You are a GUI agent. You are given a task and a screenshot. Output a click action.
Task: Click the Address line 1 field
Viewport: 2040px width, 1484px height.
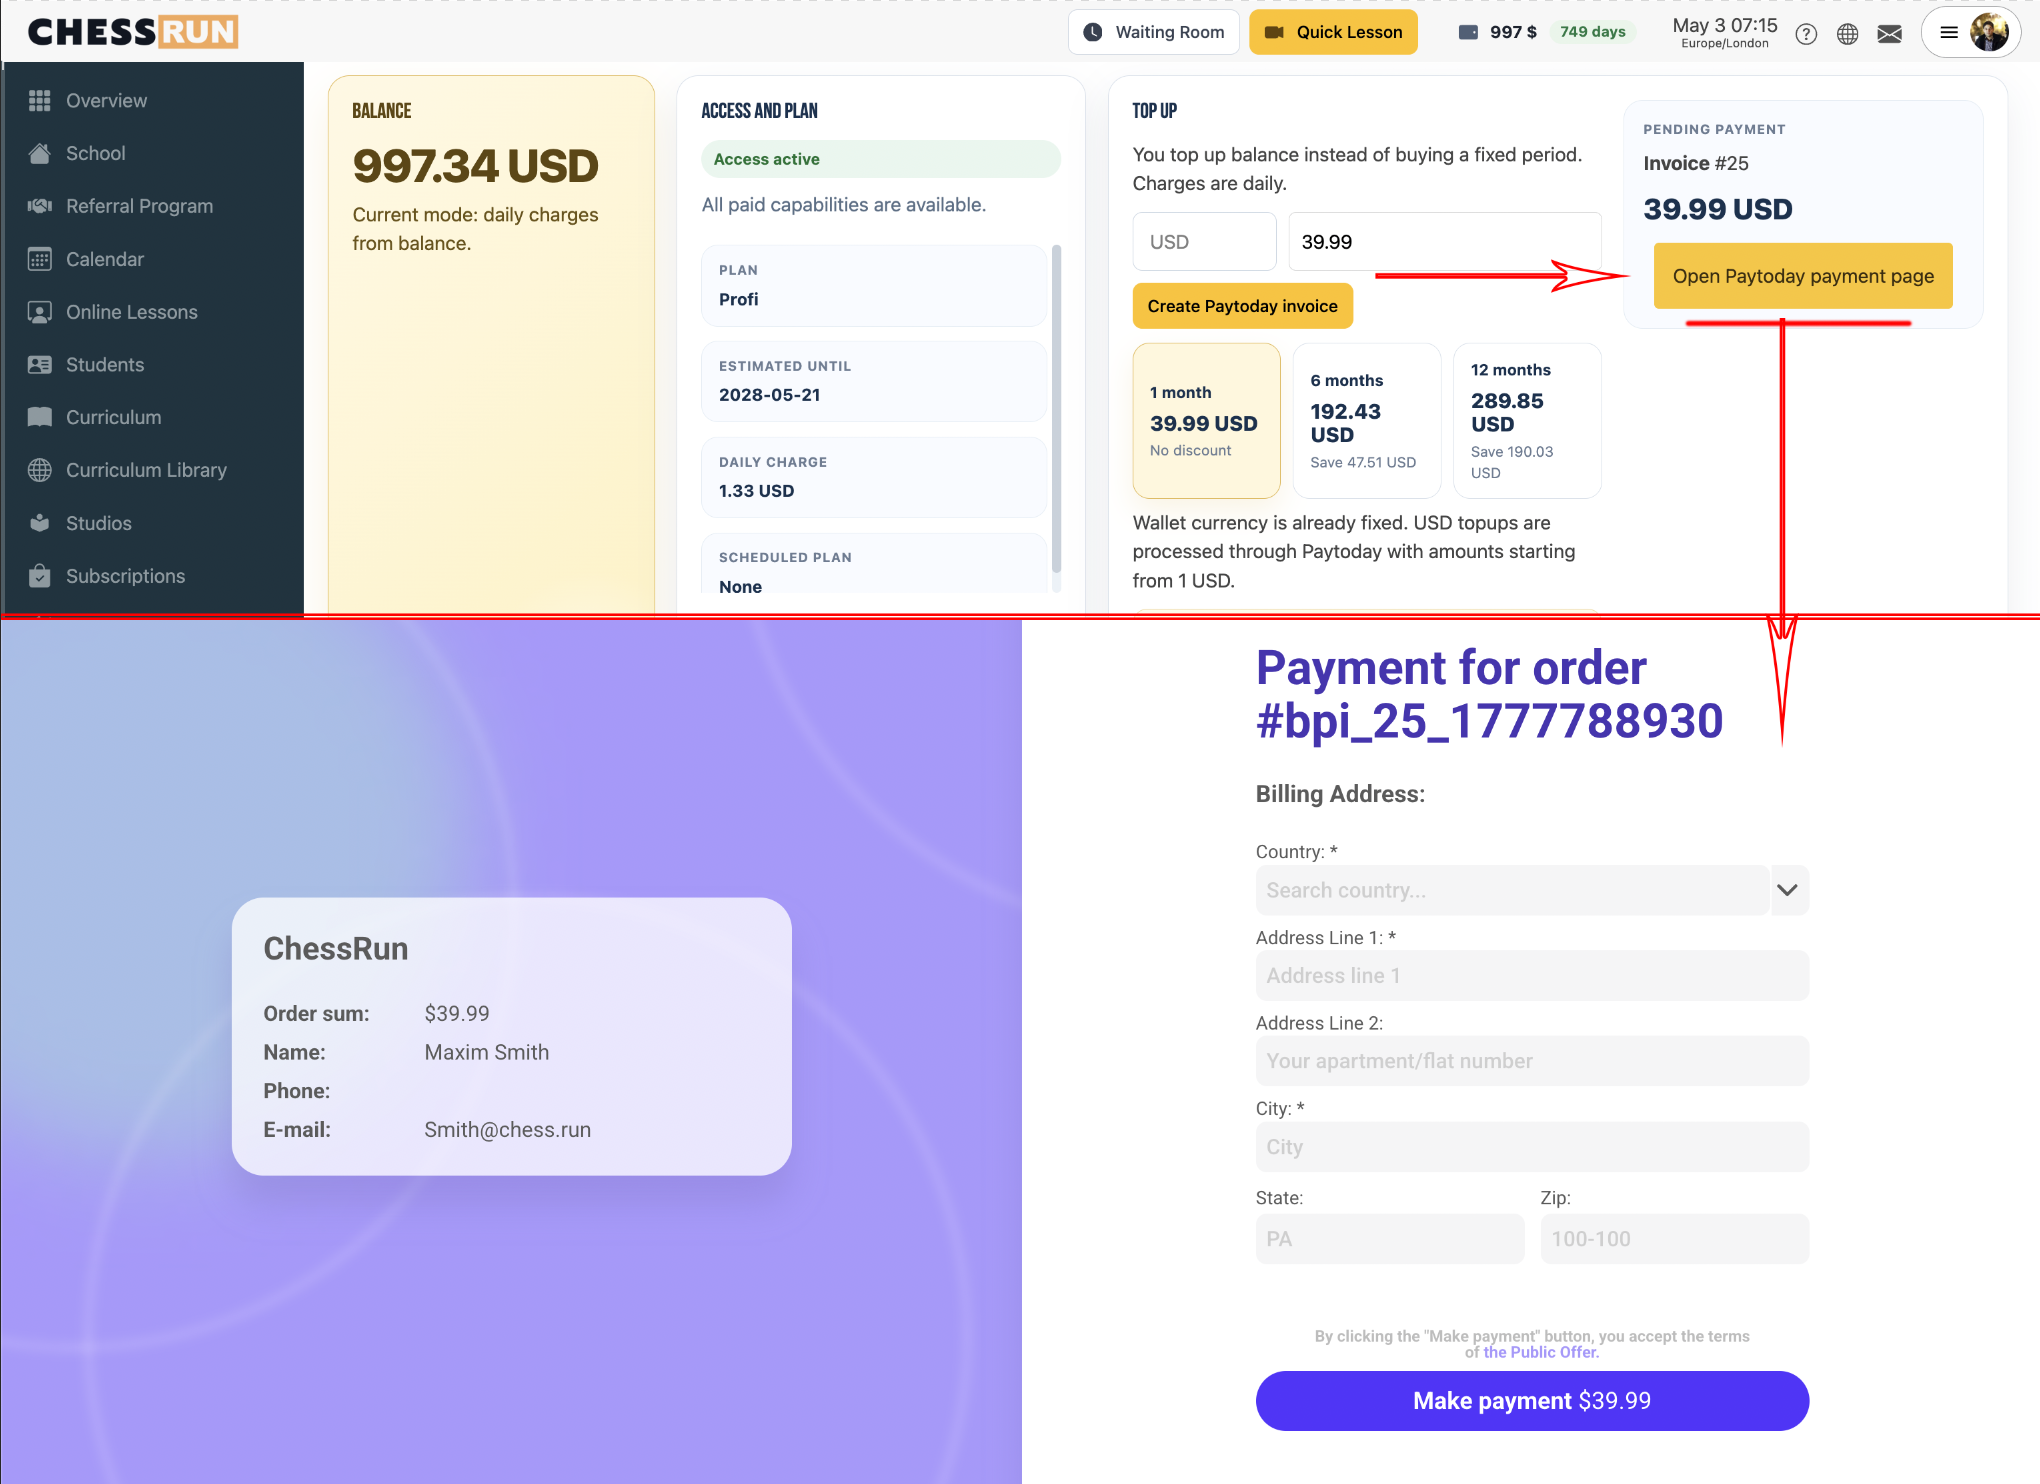tap(1532, 976)
